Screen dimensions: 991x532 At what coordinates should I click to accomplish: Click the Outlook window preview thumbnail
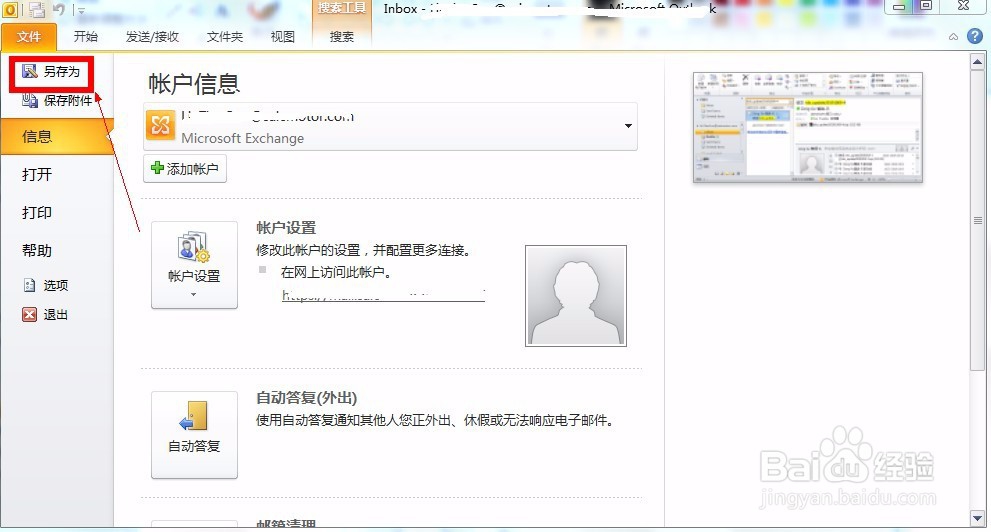click(x=808, y=127)
